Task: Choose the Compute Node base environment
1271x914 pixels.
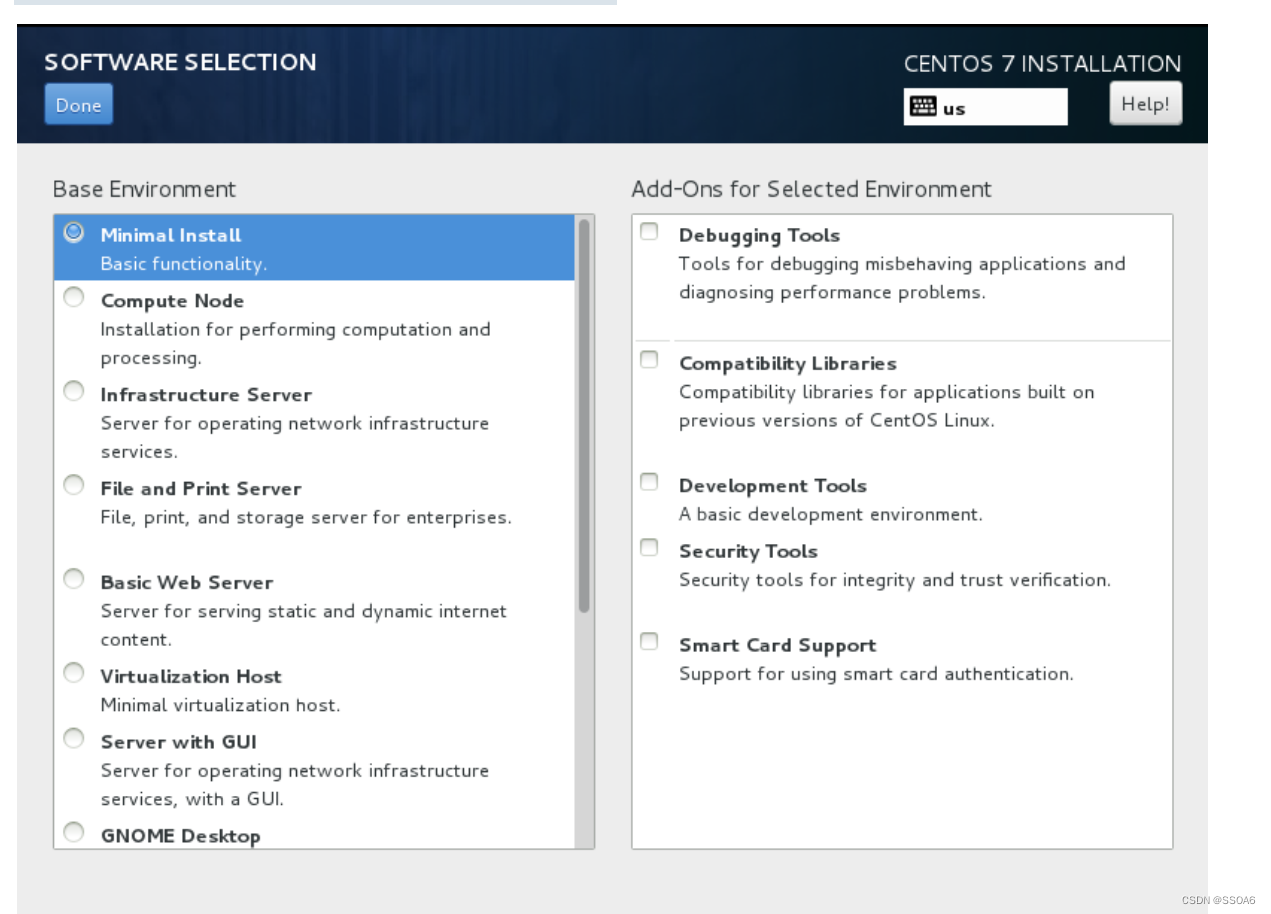Action: pyautogui.click(x=74, y=298)
